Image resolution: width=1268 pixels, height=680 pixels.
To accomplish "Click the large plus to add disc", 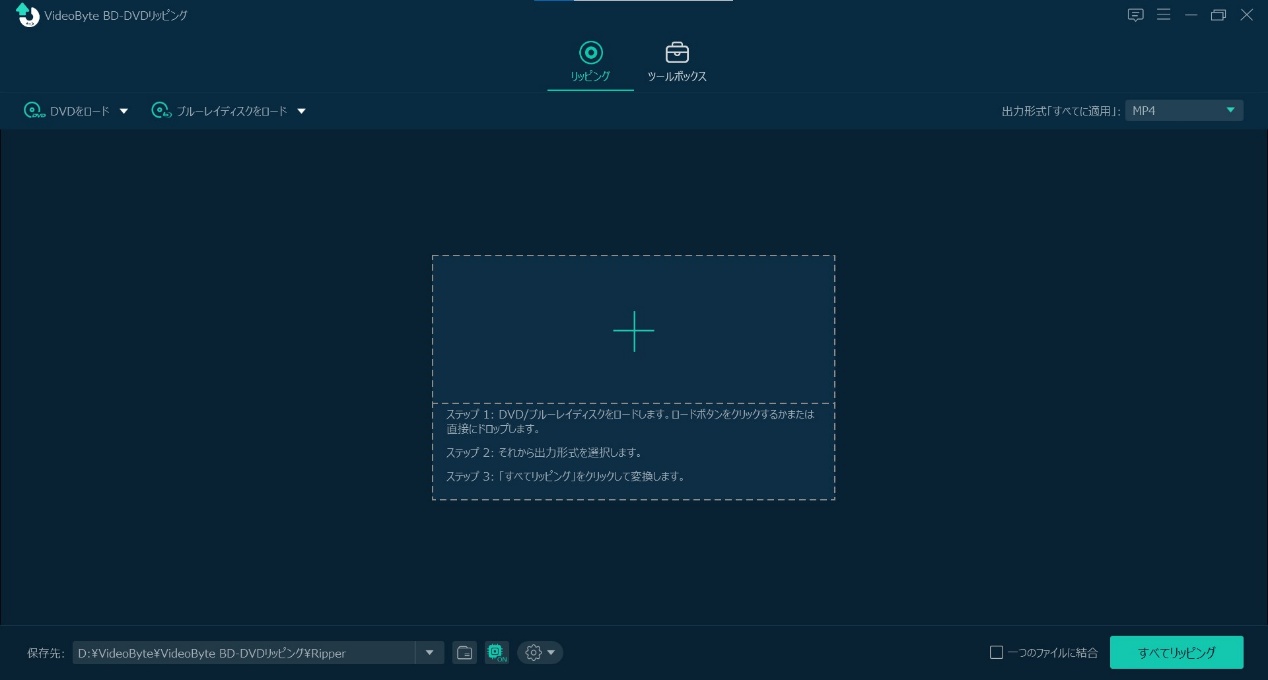I will coord(633,331).
